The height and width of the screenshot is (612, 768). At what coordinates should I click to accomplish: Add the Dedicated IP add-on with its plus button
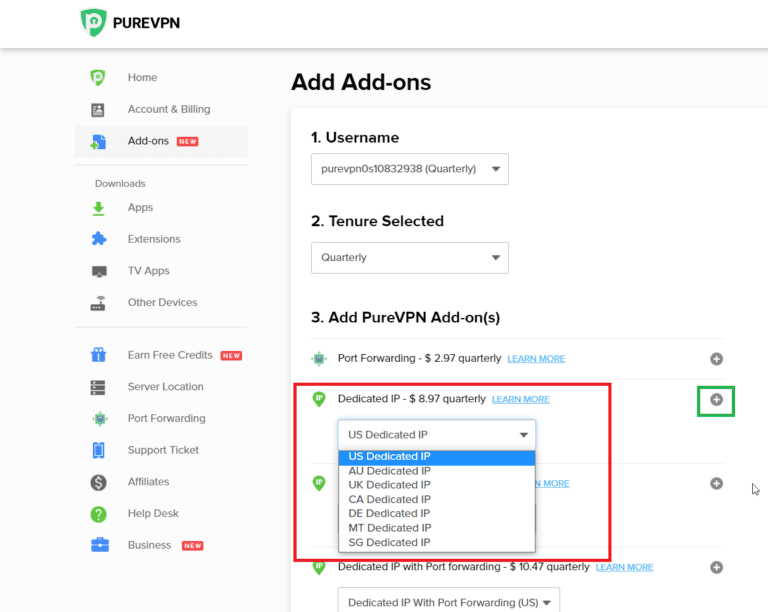click(716, 400)
